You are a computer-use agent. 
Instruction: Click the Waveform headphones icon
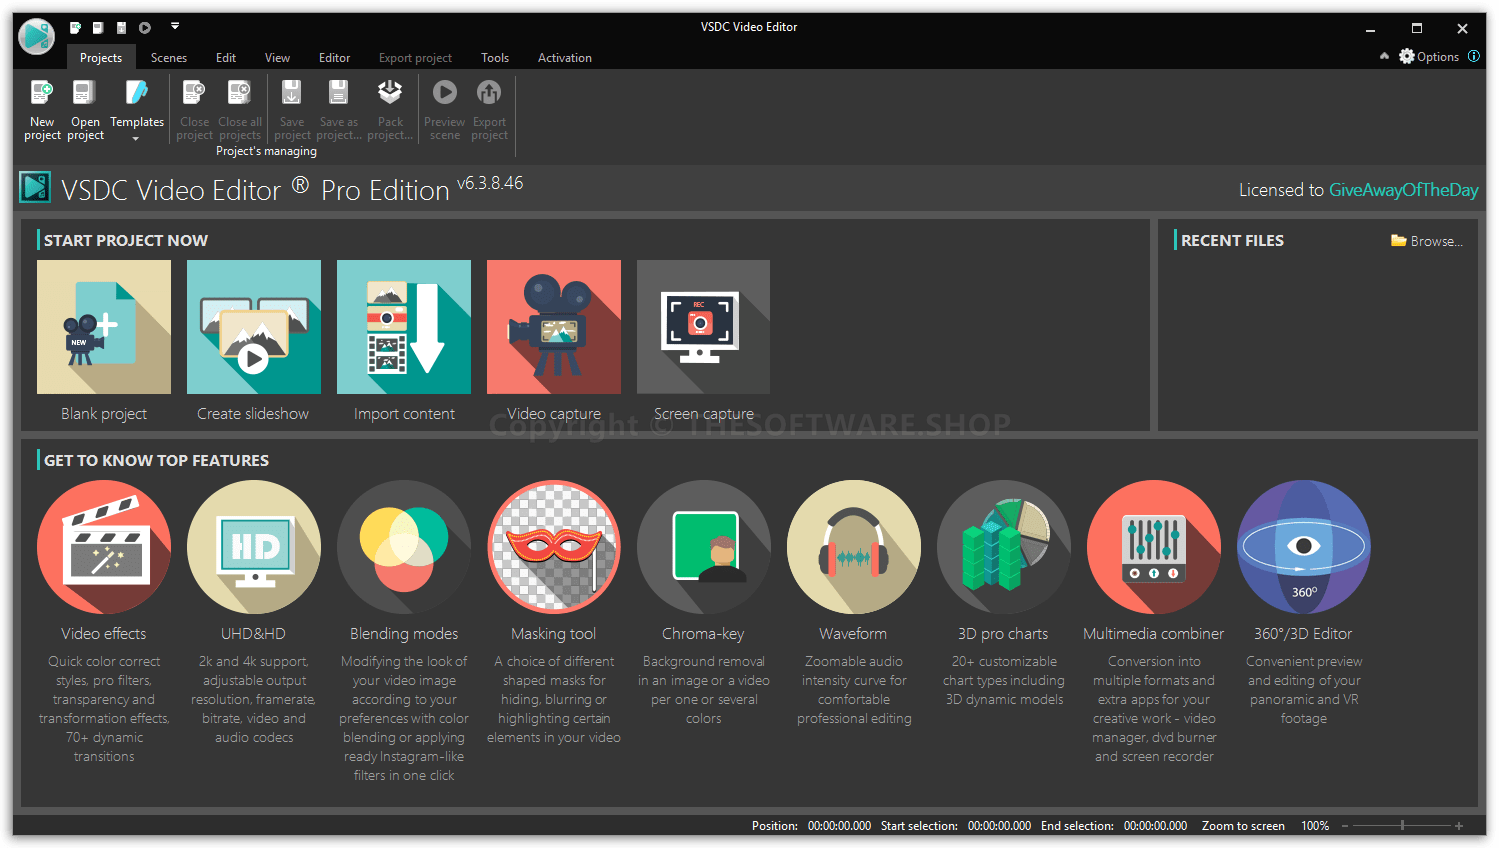854,547
